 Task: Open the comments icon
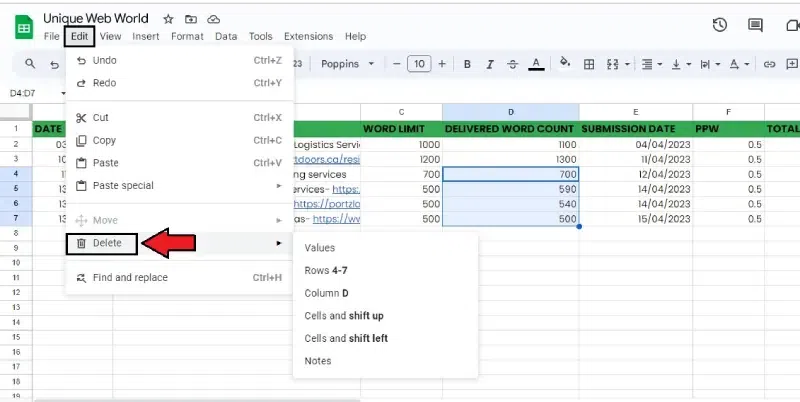[x=755, y=25]
